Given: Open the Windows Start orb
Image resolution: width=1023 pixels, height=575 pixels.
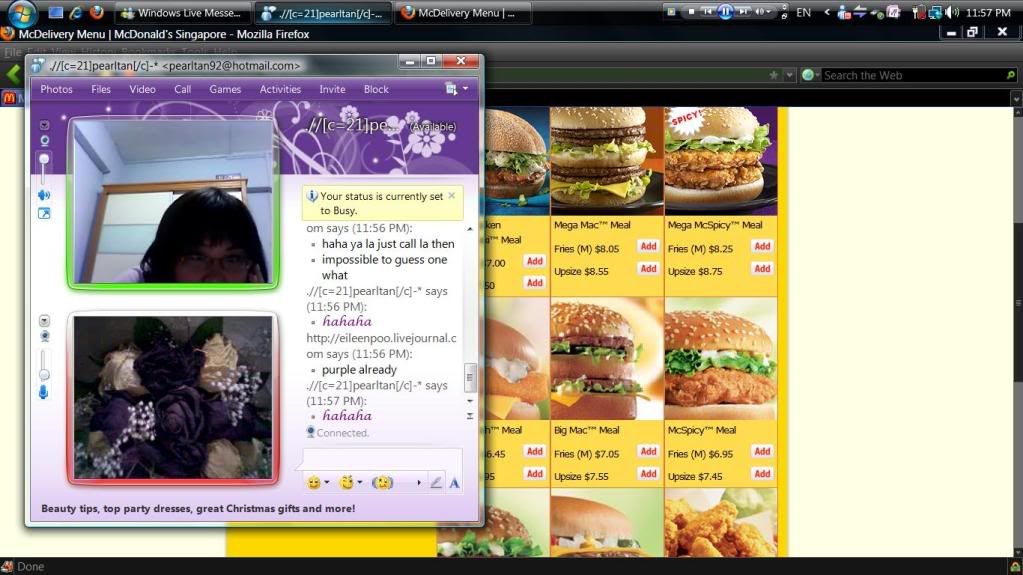Looking at the screenshot, I should (22, 13).
